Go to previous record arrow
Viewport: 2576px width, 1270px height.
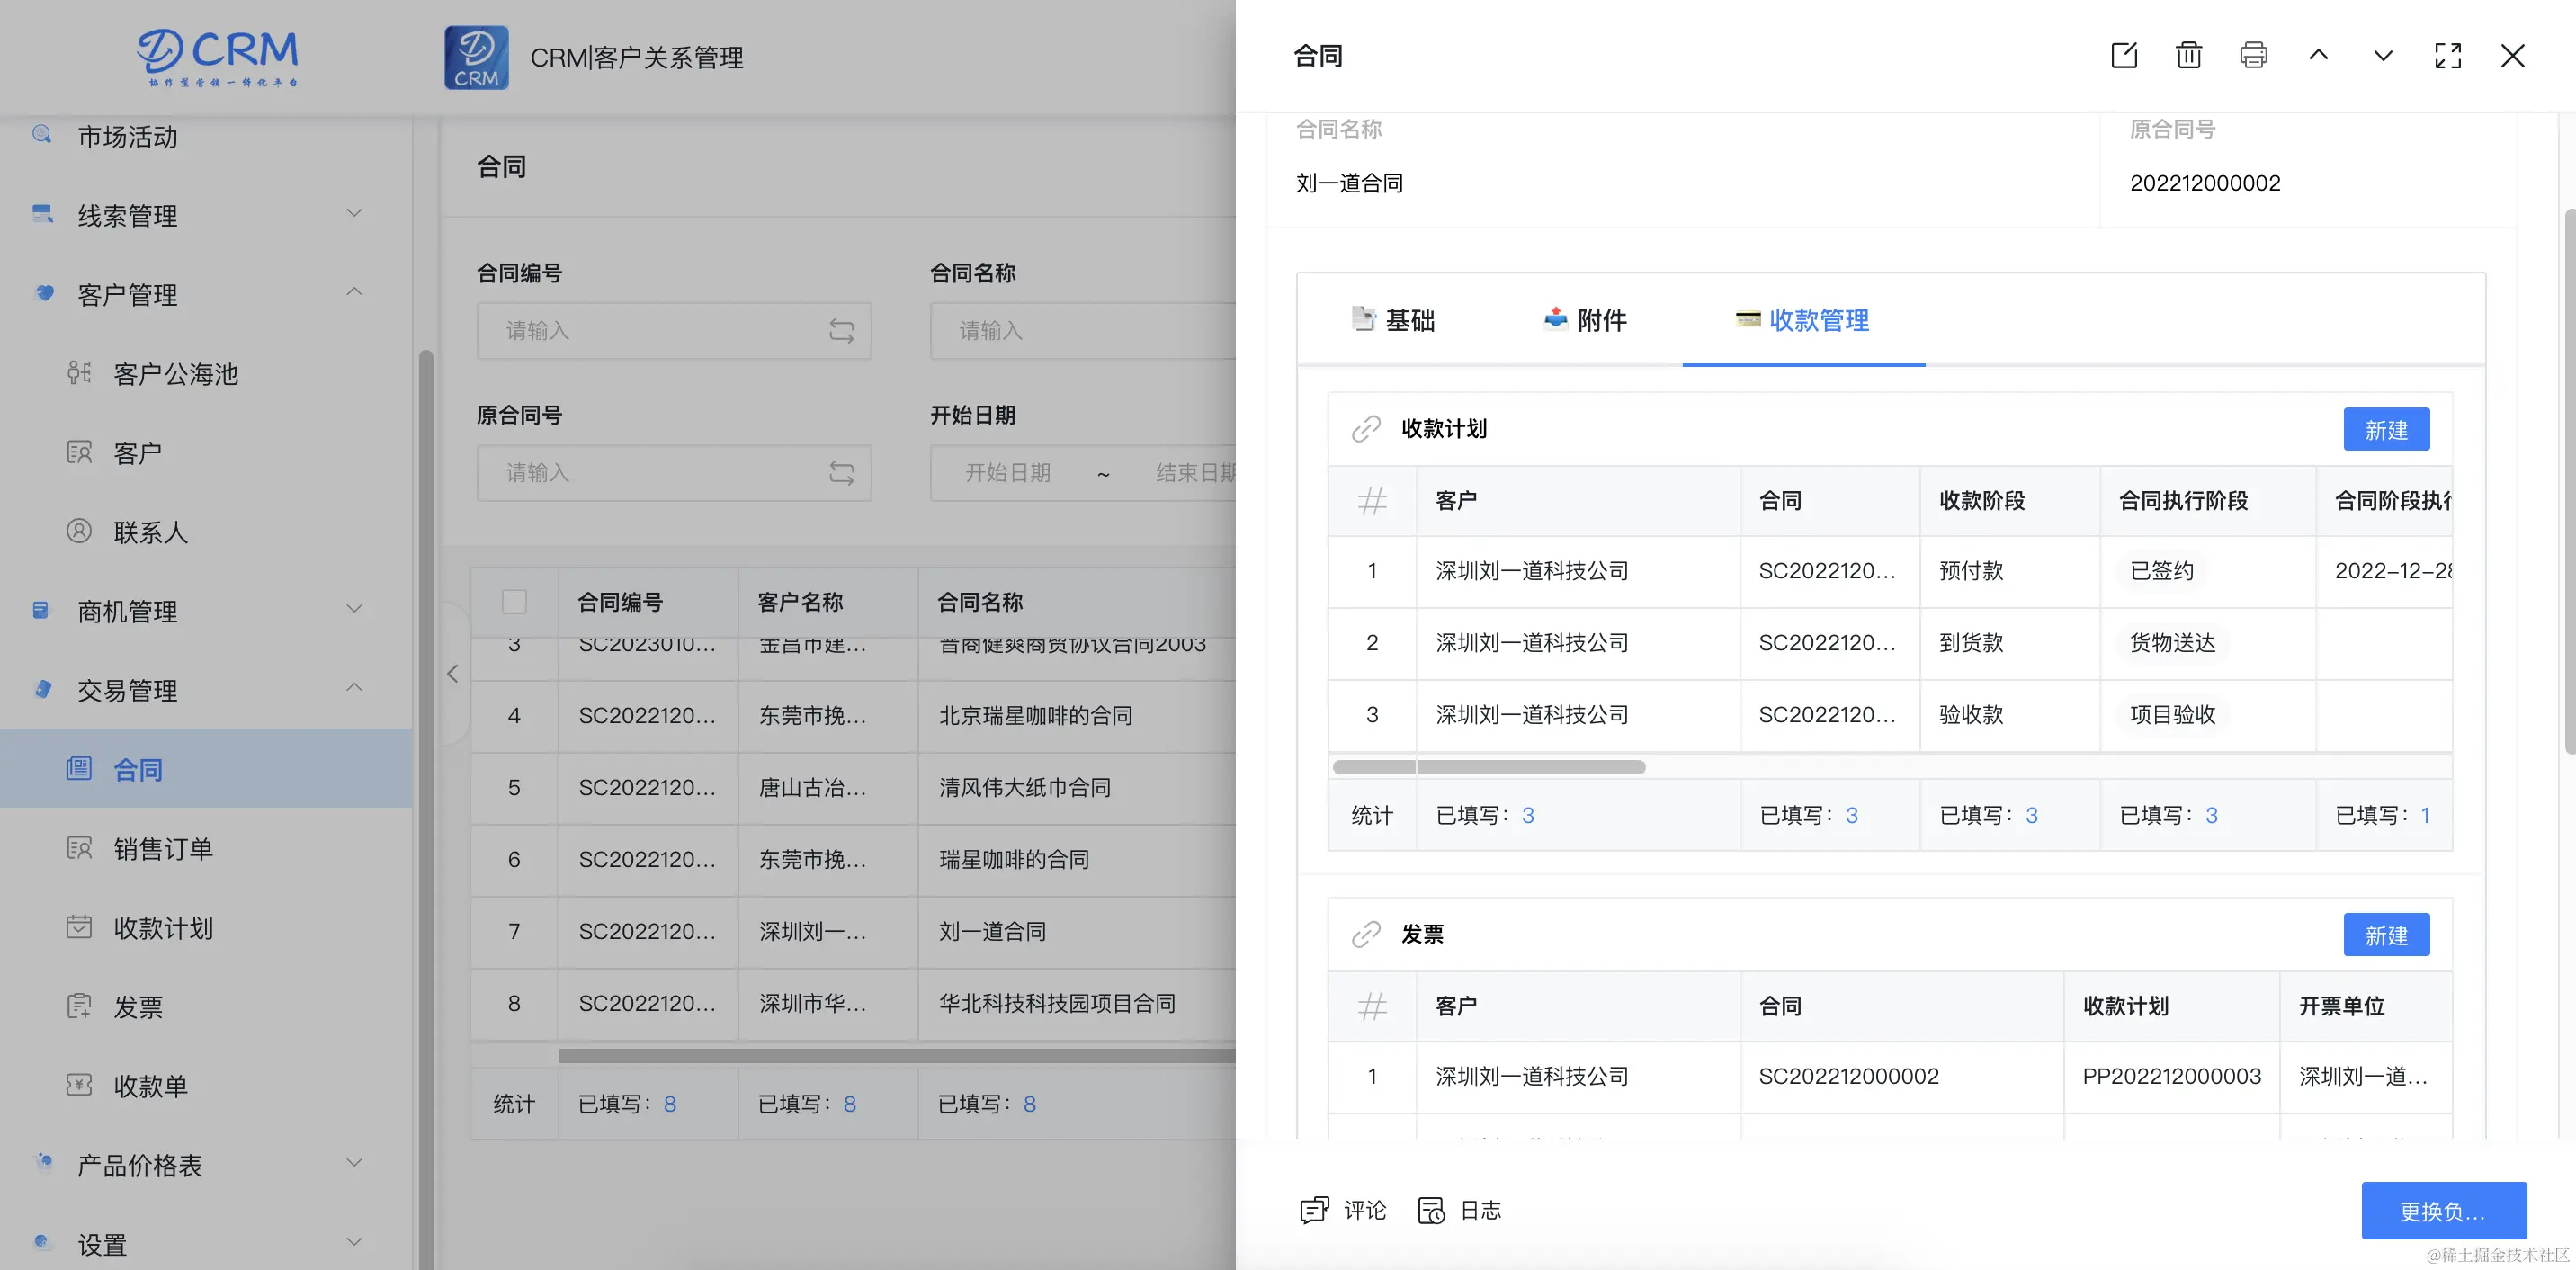(2318, 55)
